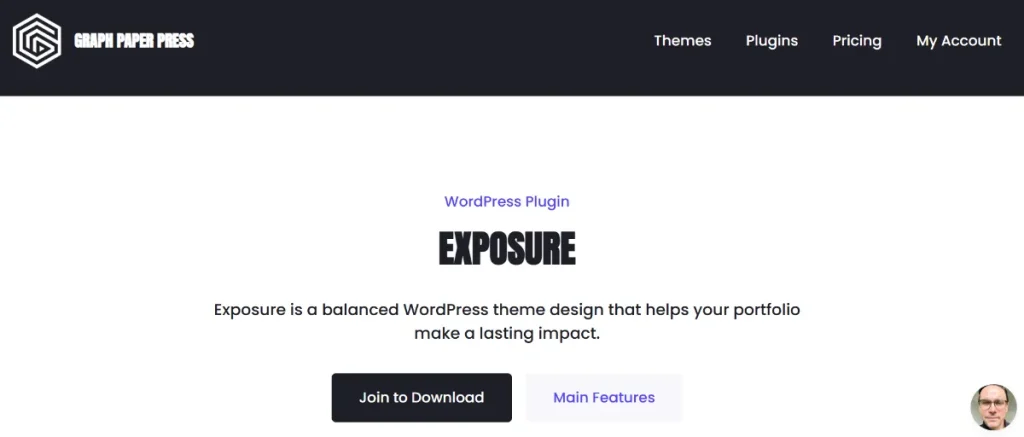Click the Graph Paper Press wordmark text
This screenshot has height=437, width=1024.
pos(134,41)
